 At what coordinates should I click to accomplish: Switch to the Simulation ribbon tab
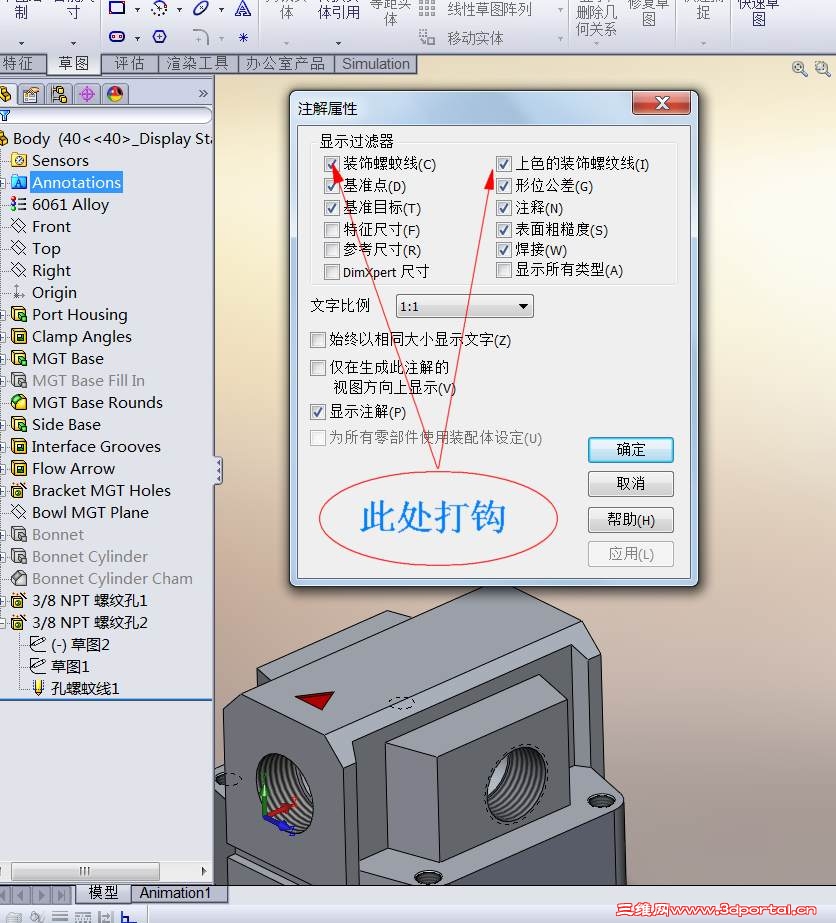[x=376, y=64]
